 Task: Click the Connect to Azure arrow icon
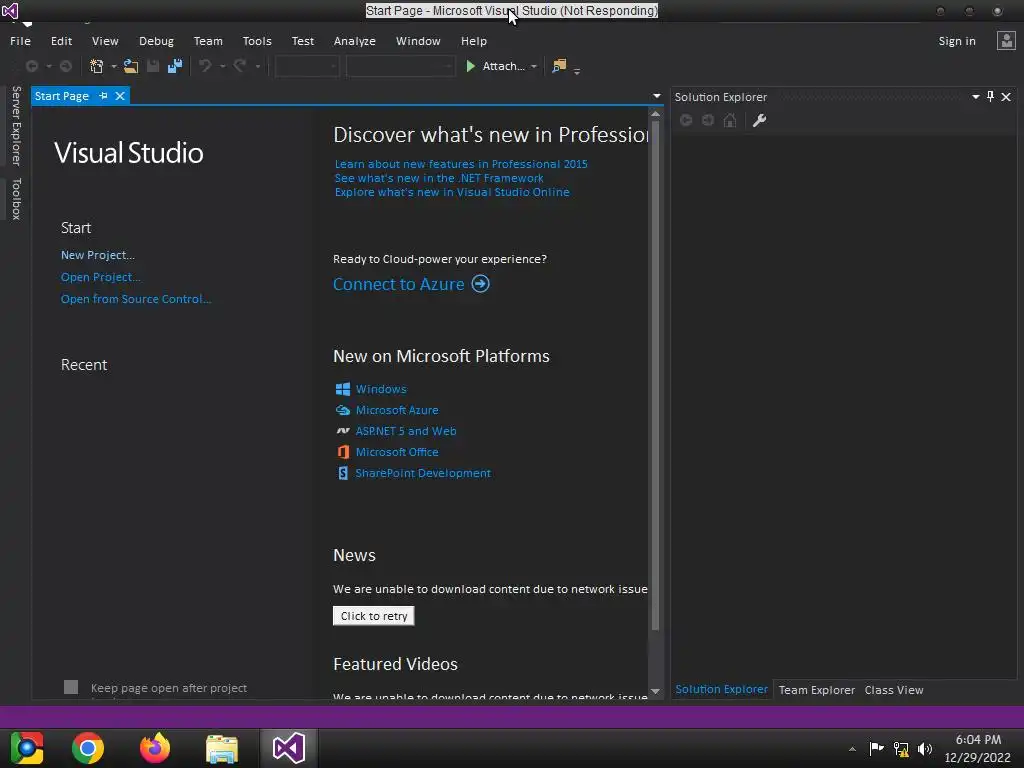[481, 284]
